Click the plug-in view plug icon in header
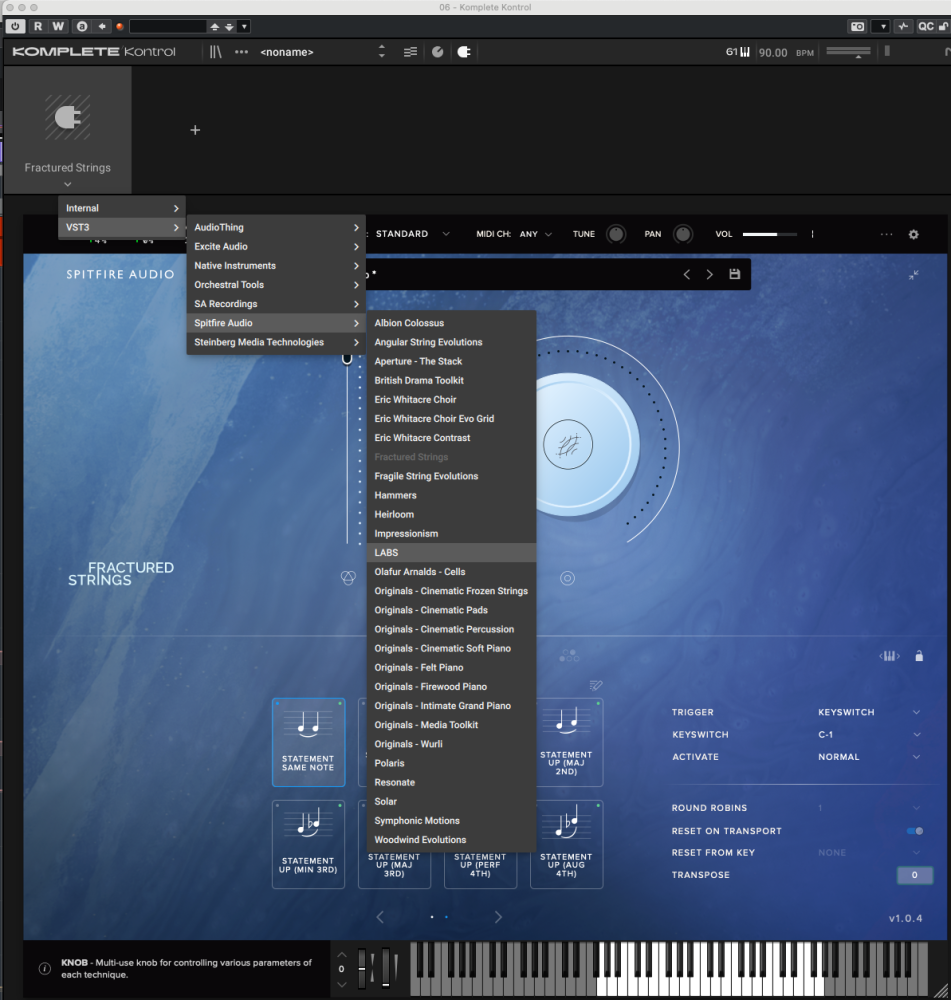 (x=464, y=52)
